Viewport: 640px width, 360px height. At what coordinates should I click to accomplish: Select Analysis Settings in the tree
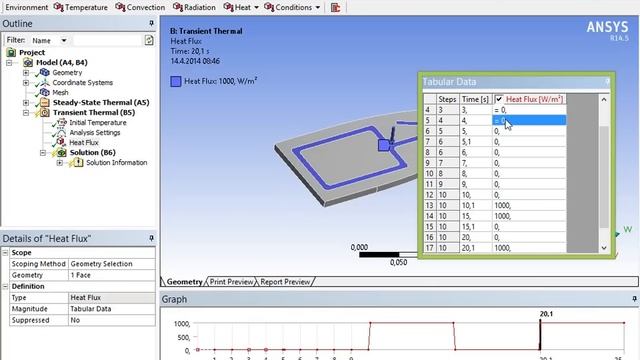pyautogui.click(x=95, y=132)
